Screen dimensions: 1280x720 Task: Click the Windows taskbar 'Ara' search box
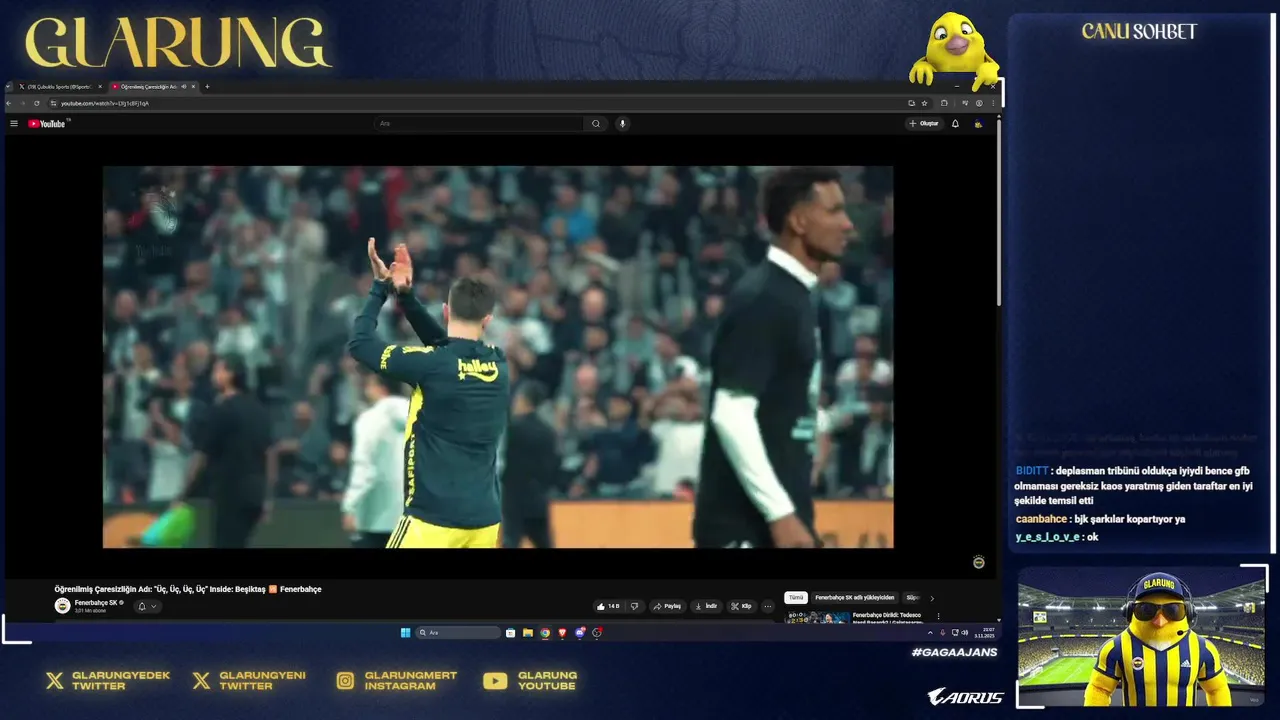coord(458,633)
